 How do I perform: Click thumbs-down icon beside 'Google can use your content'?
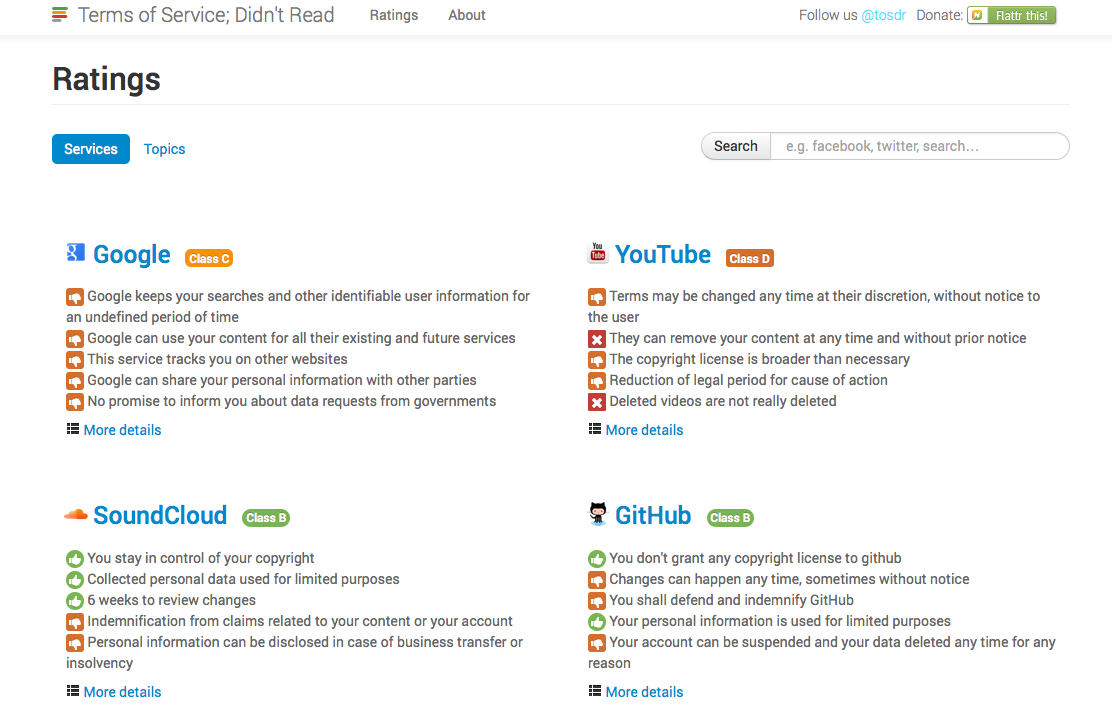74,339
